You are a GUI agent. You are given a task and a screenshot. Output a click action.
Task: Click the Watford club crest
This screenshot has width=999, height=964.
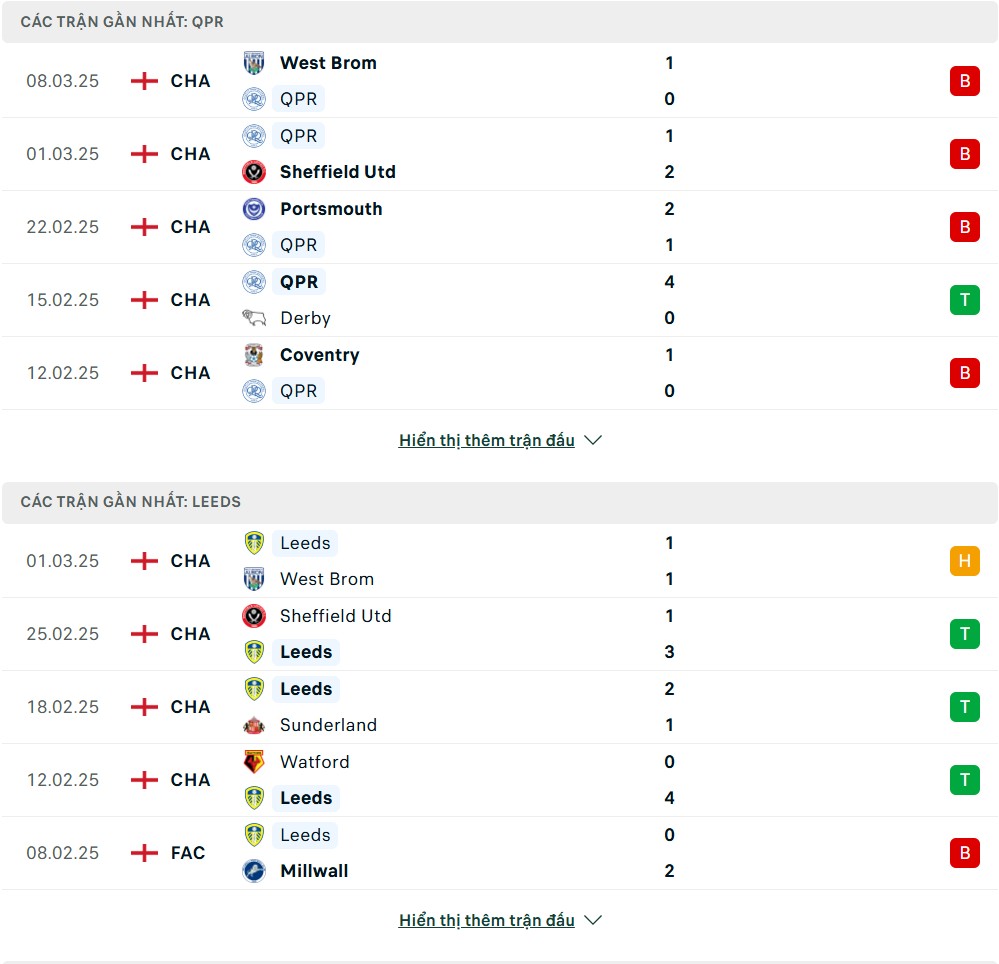[254, 761]
